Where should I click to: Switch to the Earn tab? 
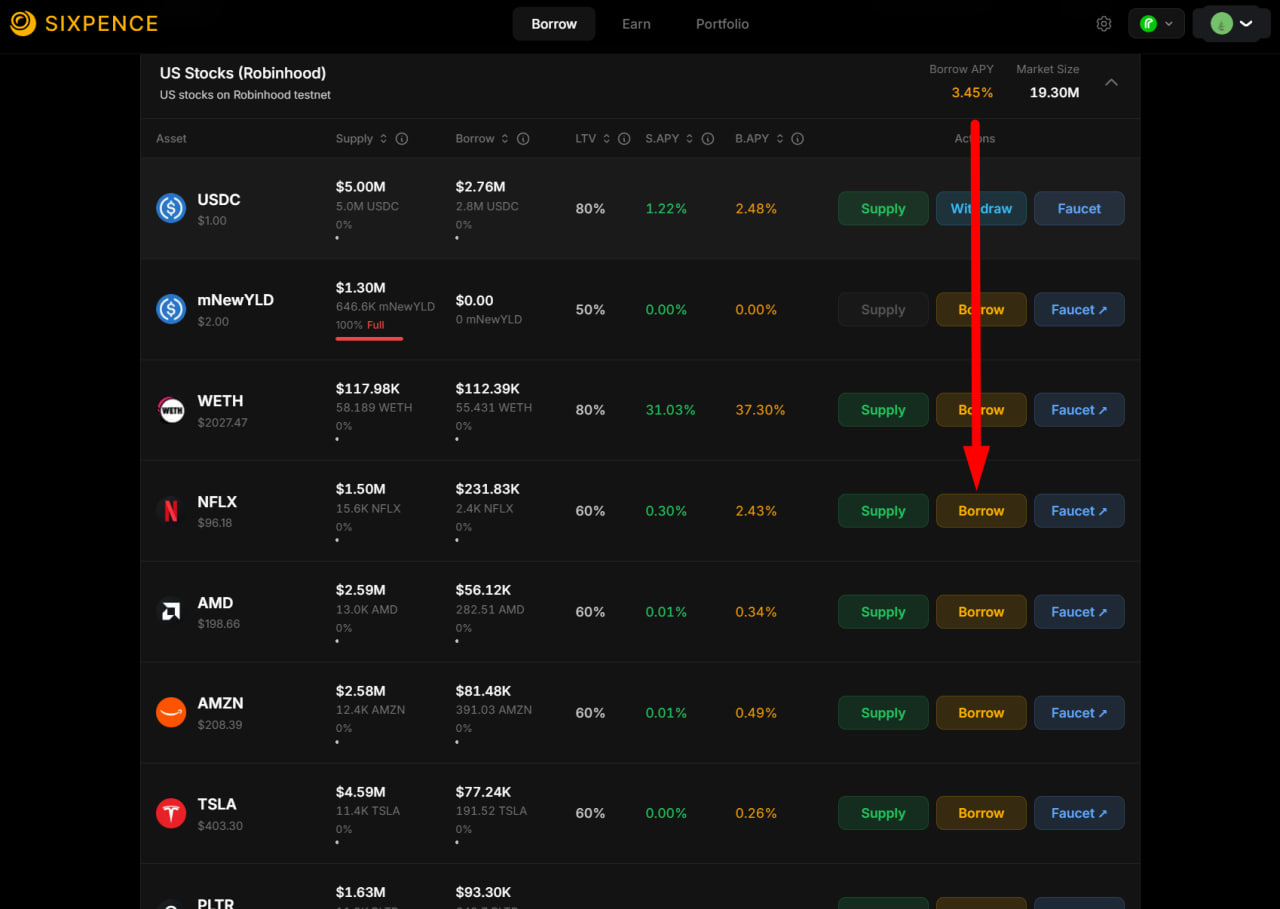tap(636, 24)
